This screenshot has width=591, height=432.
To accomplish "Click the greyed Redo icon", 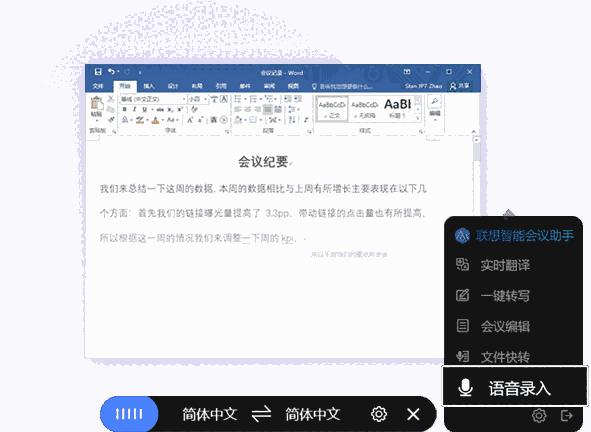I will 127,72.
